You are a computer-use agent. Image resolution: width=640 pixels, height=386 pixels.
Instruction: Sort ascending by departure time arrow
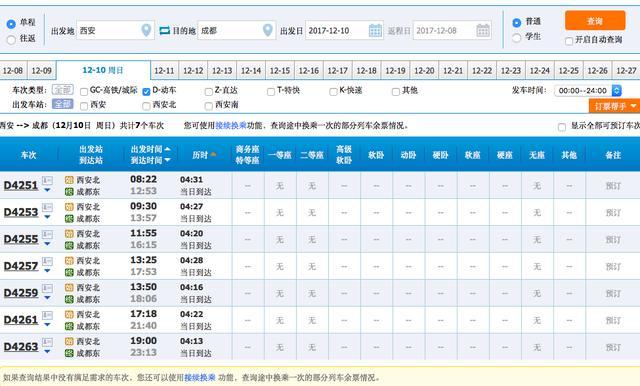[167, 149]
